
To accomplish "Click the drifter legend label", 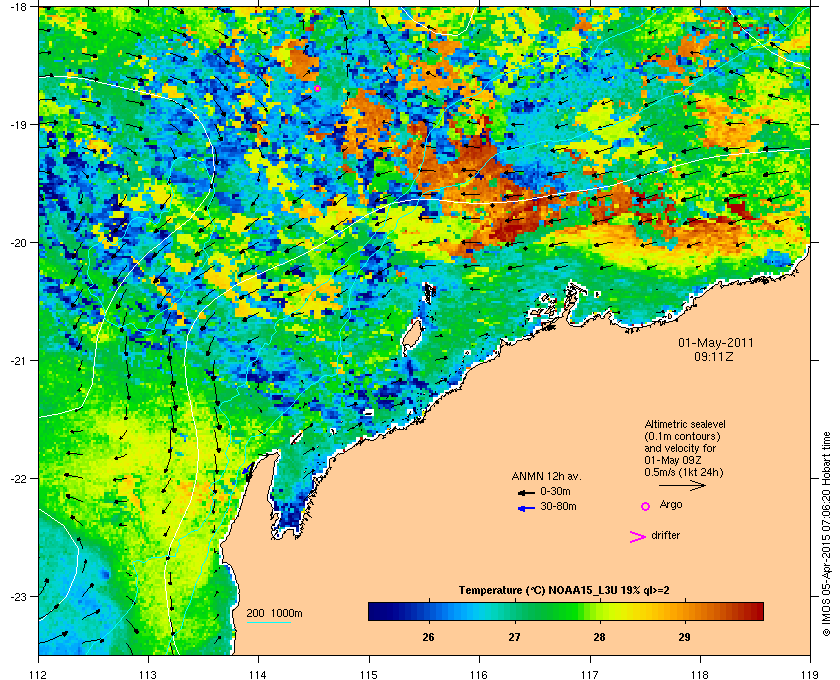I will [x=665, y=535].
